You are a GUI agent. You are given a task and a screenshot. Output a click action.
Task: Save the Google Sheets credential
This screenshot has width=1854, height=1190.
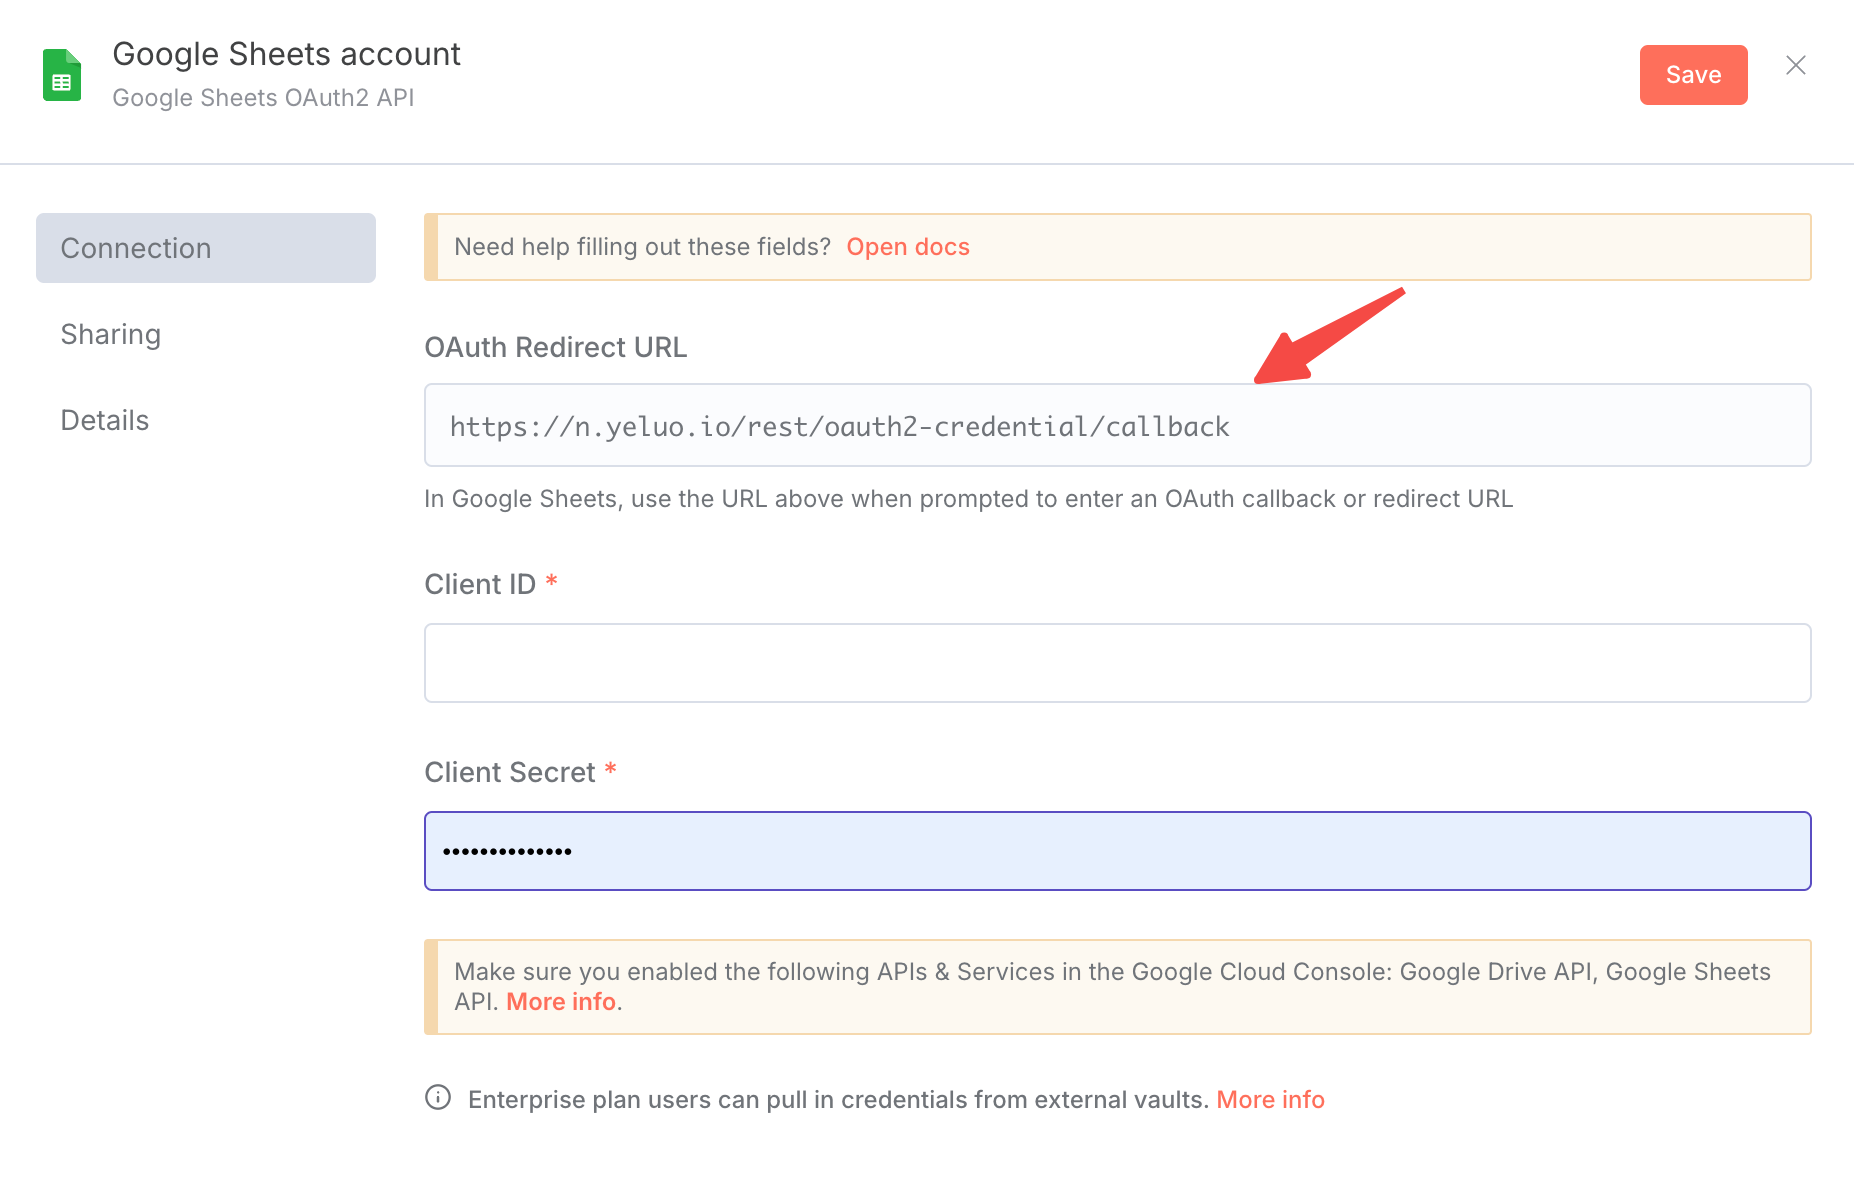pyautogui.click(x=1693, y=75)
